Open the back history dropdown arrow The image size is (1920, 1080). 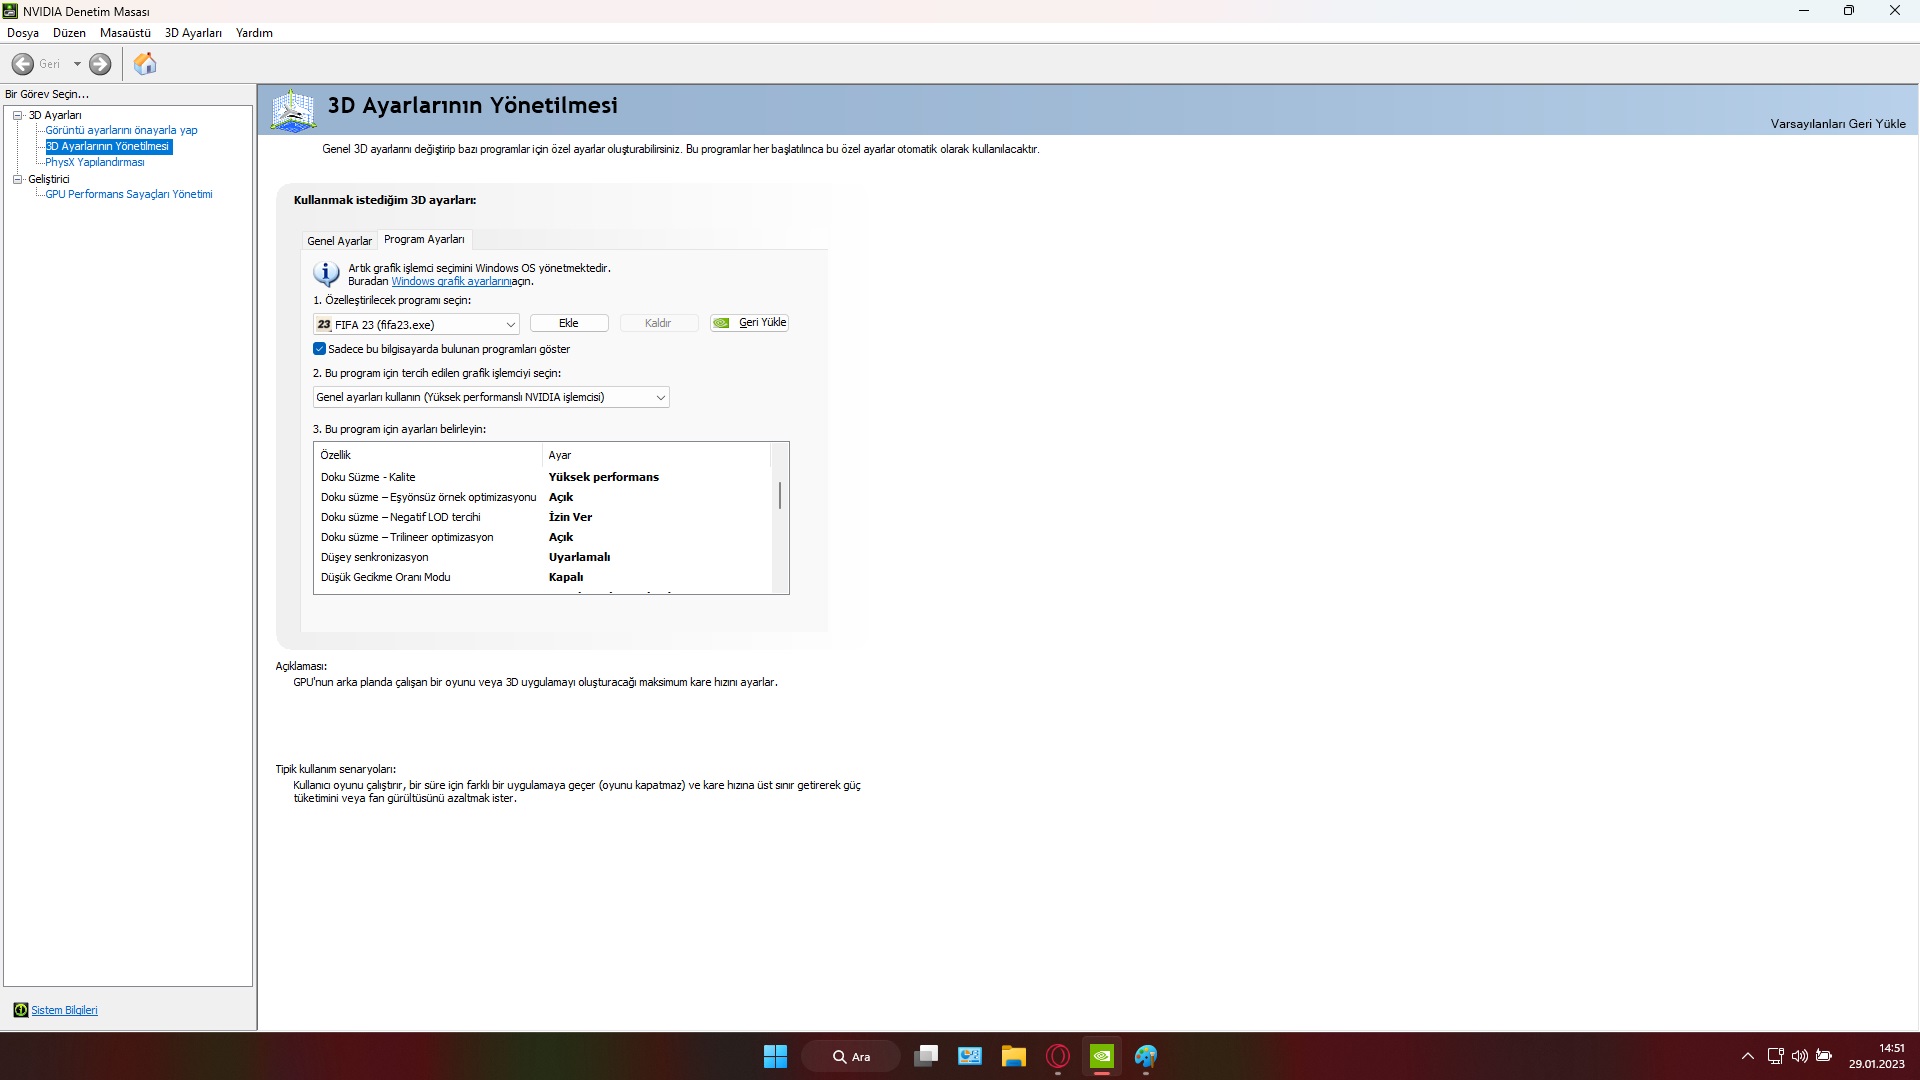click(77, 64)
